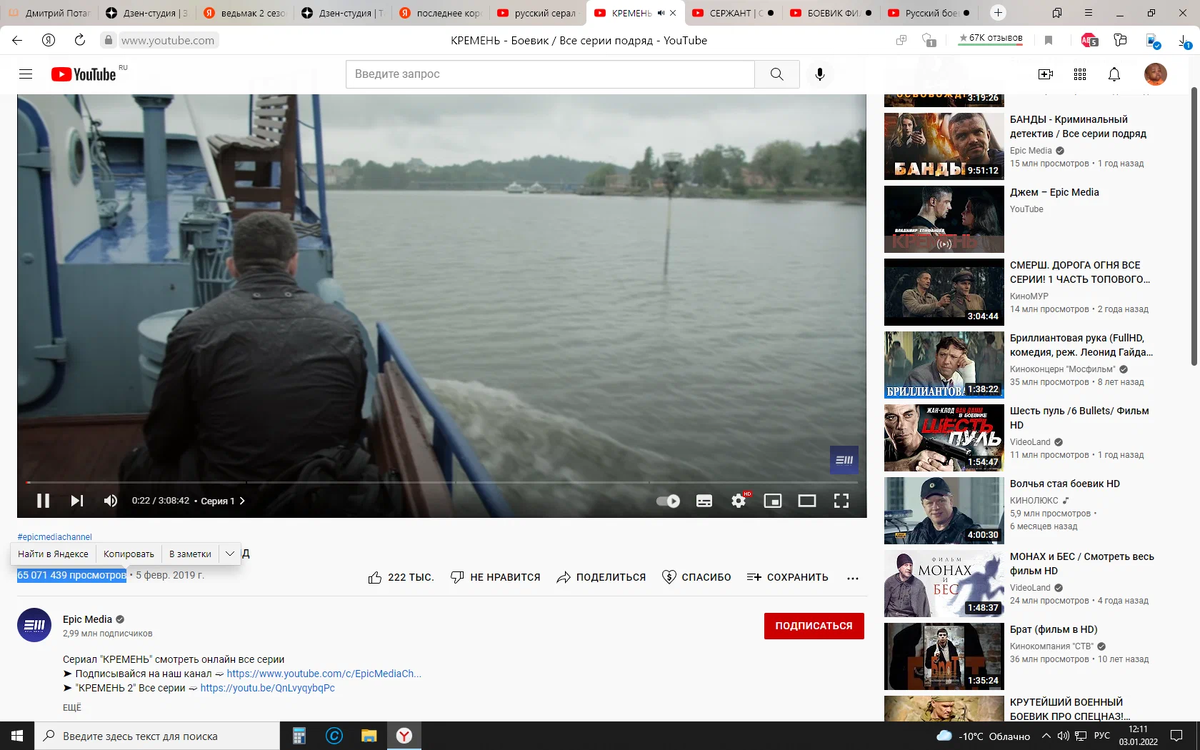The image size is (1200, 750).
Task: Open notifications bell
Action: coord(1114,74)
